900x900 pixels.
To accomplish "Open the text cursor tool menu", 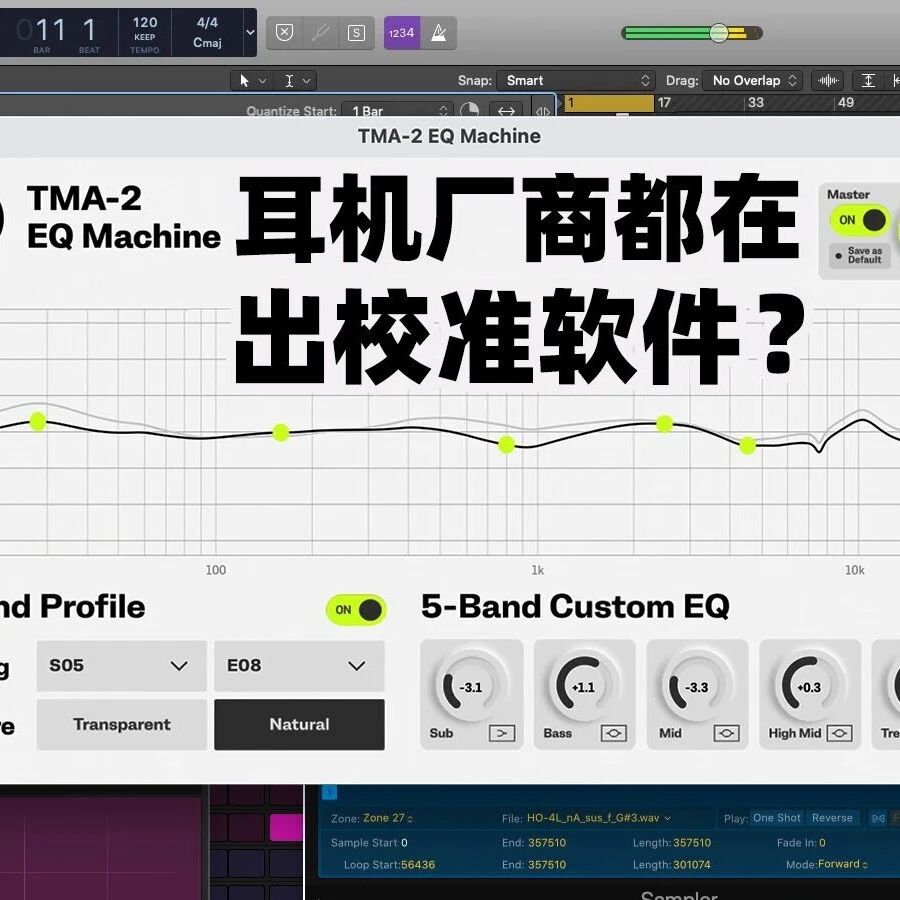I will coord(296,81).
